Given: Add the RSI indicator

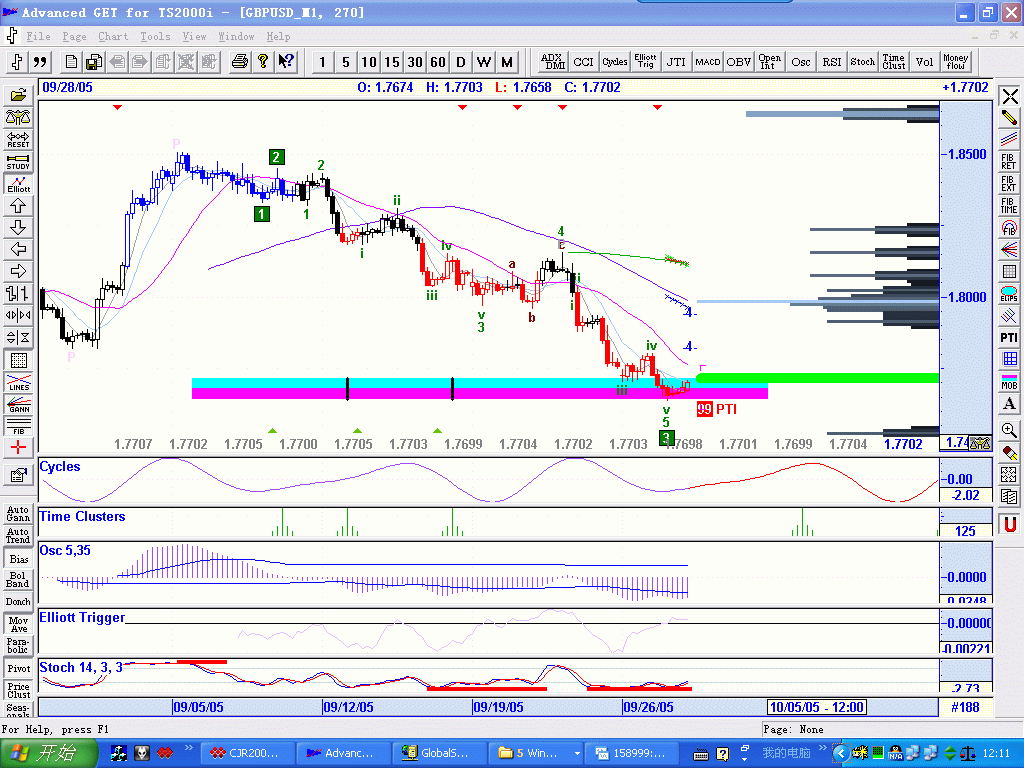Looking at the screenshot, I should point(831,62).
